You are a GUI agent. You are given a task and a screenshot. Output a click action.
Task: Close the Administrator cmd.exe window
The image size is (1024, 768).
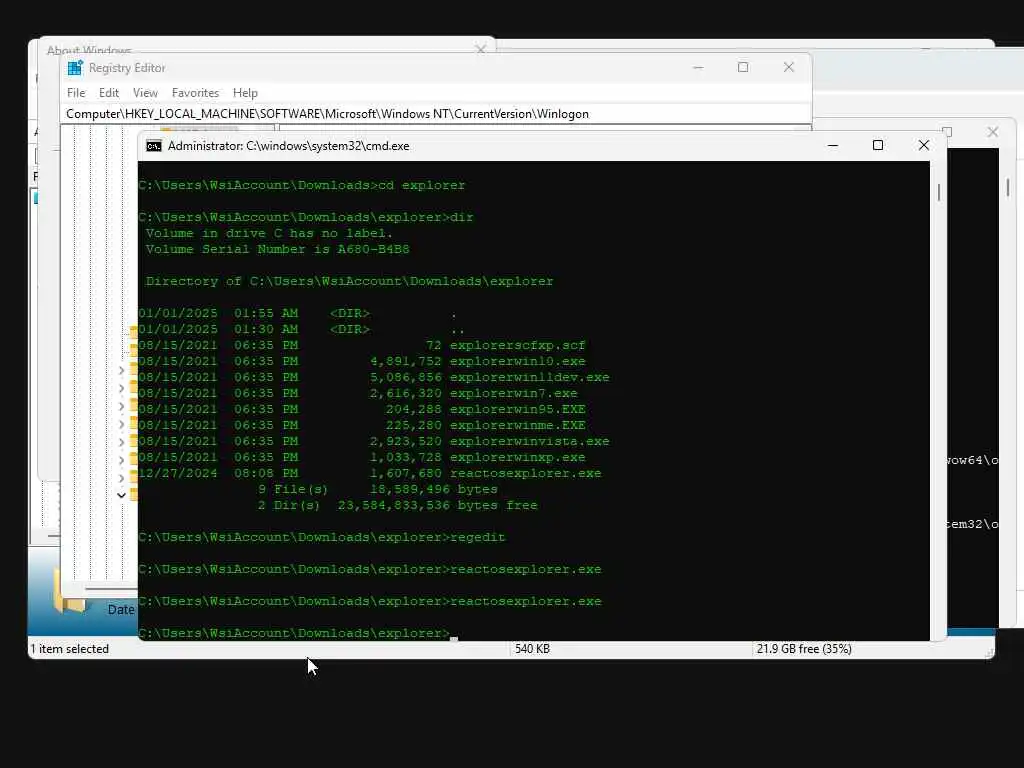click(923, 146)
